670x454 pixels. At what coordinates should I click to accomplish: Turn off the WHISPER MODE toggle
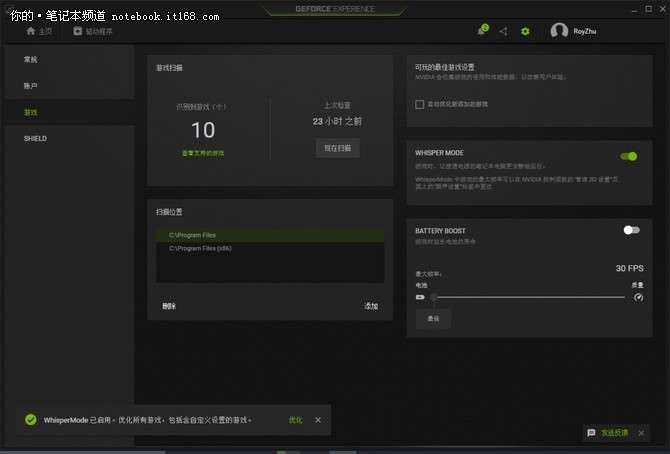click(x=629, y=156)
